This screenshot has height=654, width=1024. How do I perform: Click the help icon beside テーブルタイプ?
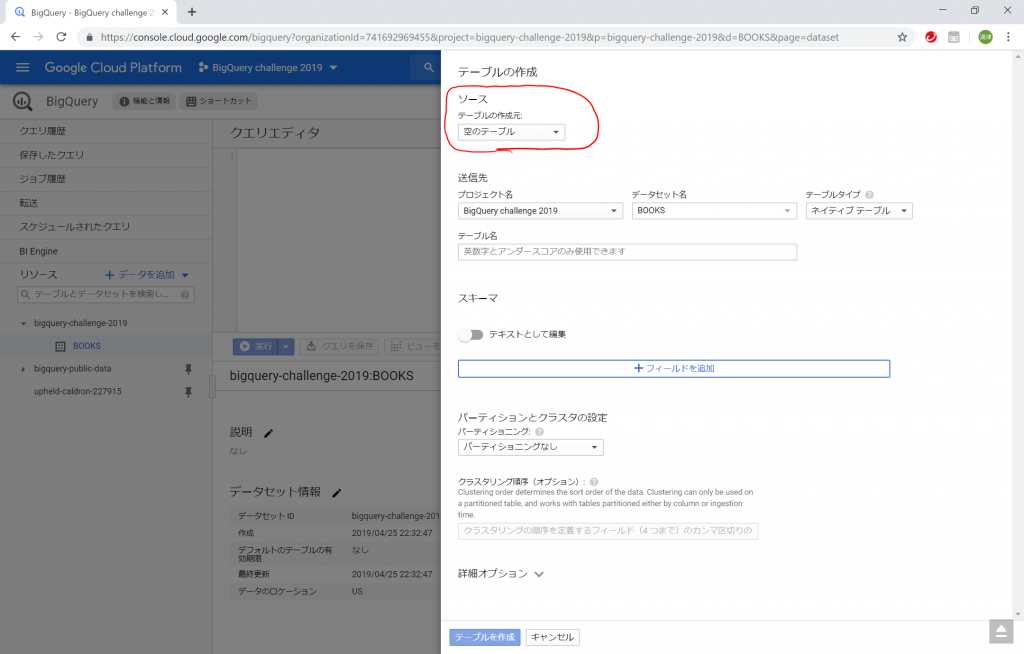869,195
